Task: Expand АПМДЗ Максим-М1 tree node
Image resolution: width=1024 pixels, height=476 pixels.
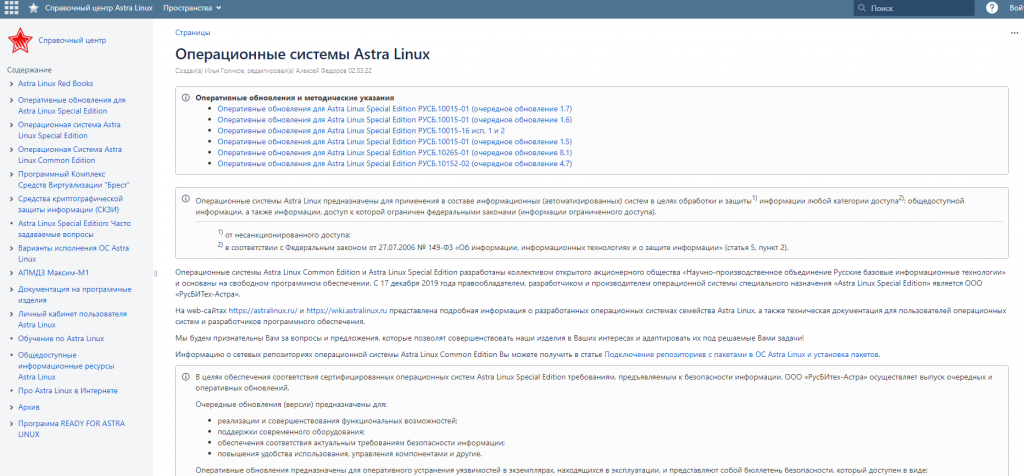Action: click(x=11, y=272)
